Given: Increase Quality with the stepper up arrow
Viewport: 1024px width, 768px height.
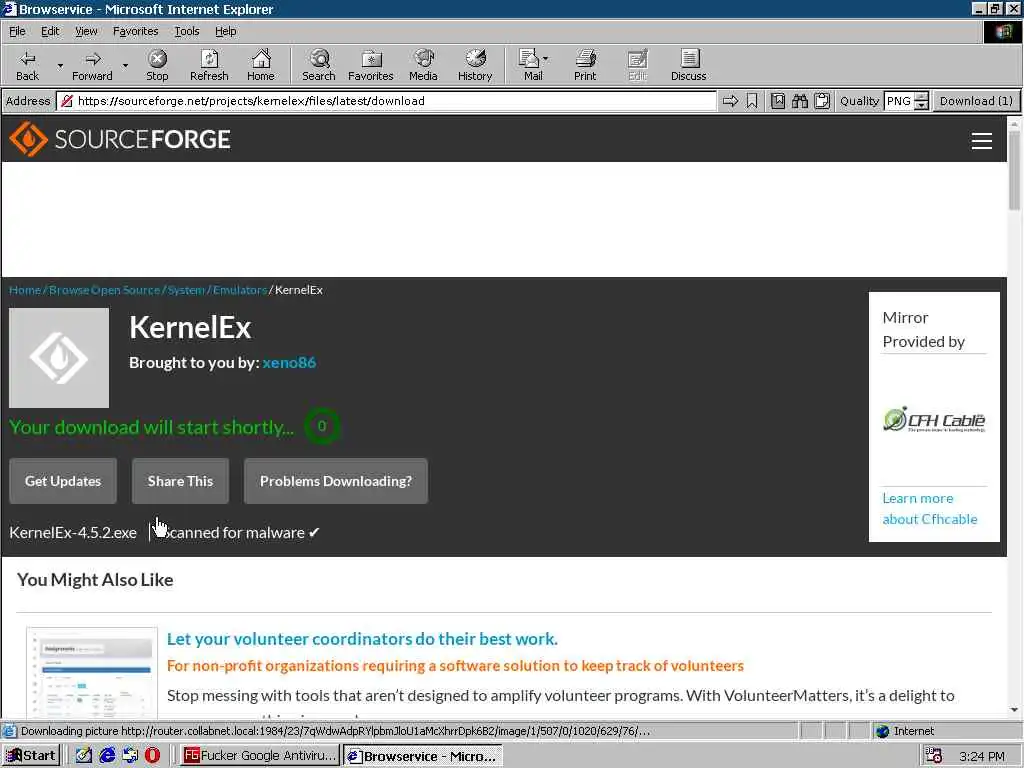Looking at the screenshot, I should point(921,97).
